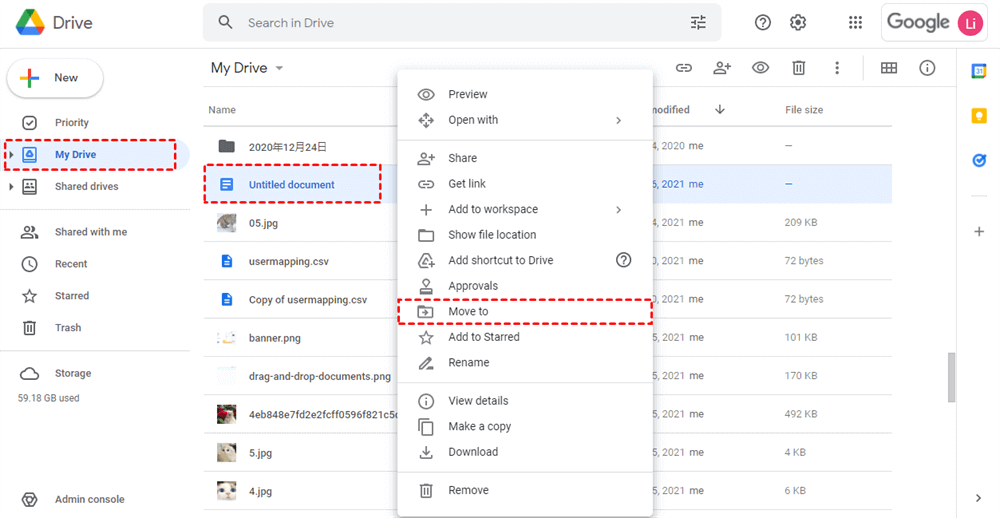1000x518 pixels.
Task: Toggle preview with the eye icon
Action: click(760, 68)
